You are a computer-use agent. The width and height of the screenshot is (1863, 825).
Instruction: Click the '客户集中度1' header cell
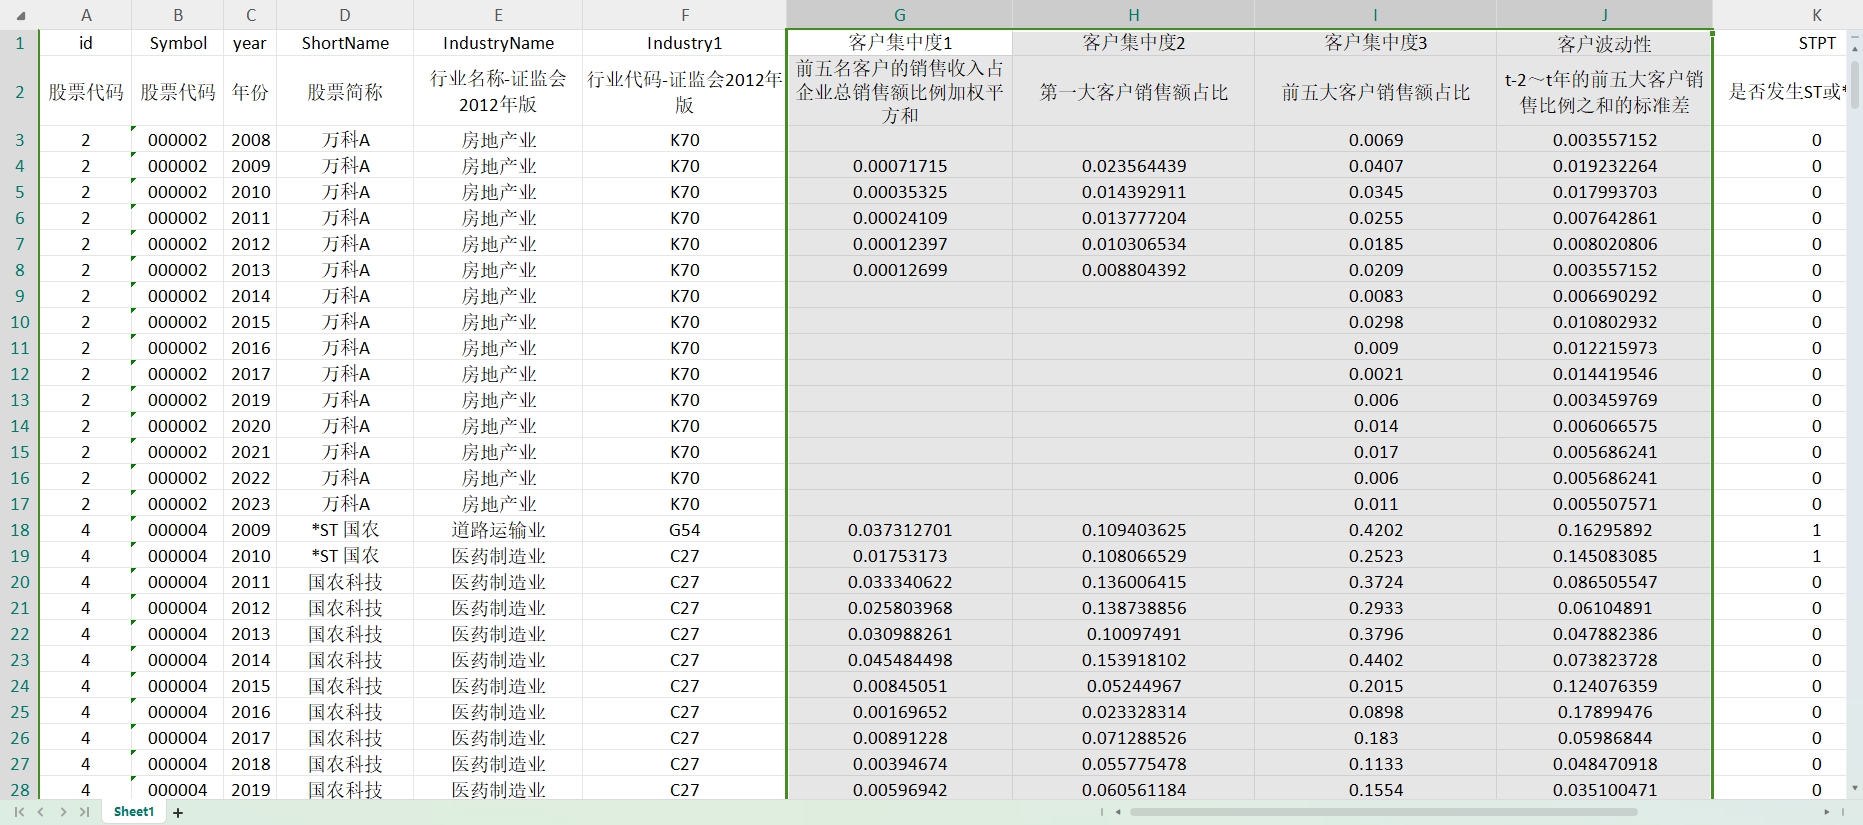pyautogui.click(x=900, y=43)
